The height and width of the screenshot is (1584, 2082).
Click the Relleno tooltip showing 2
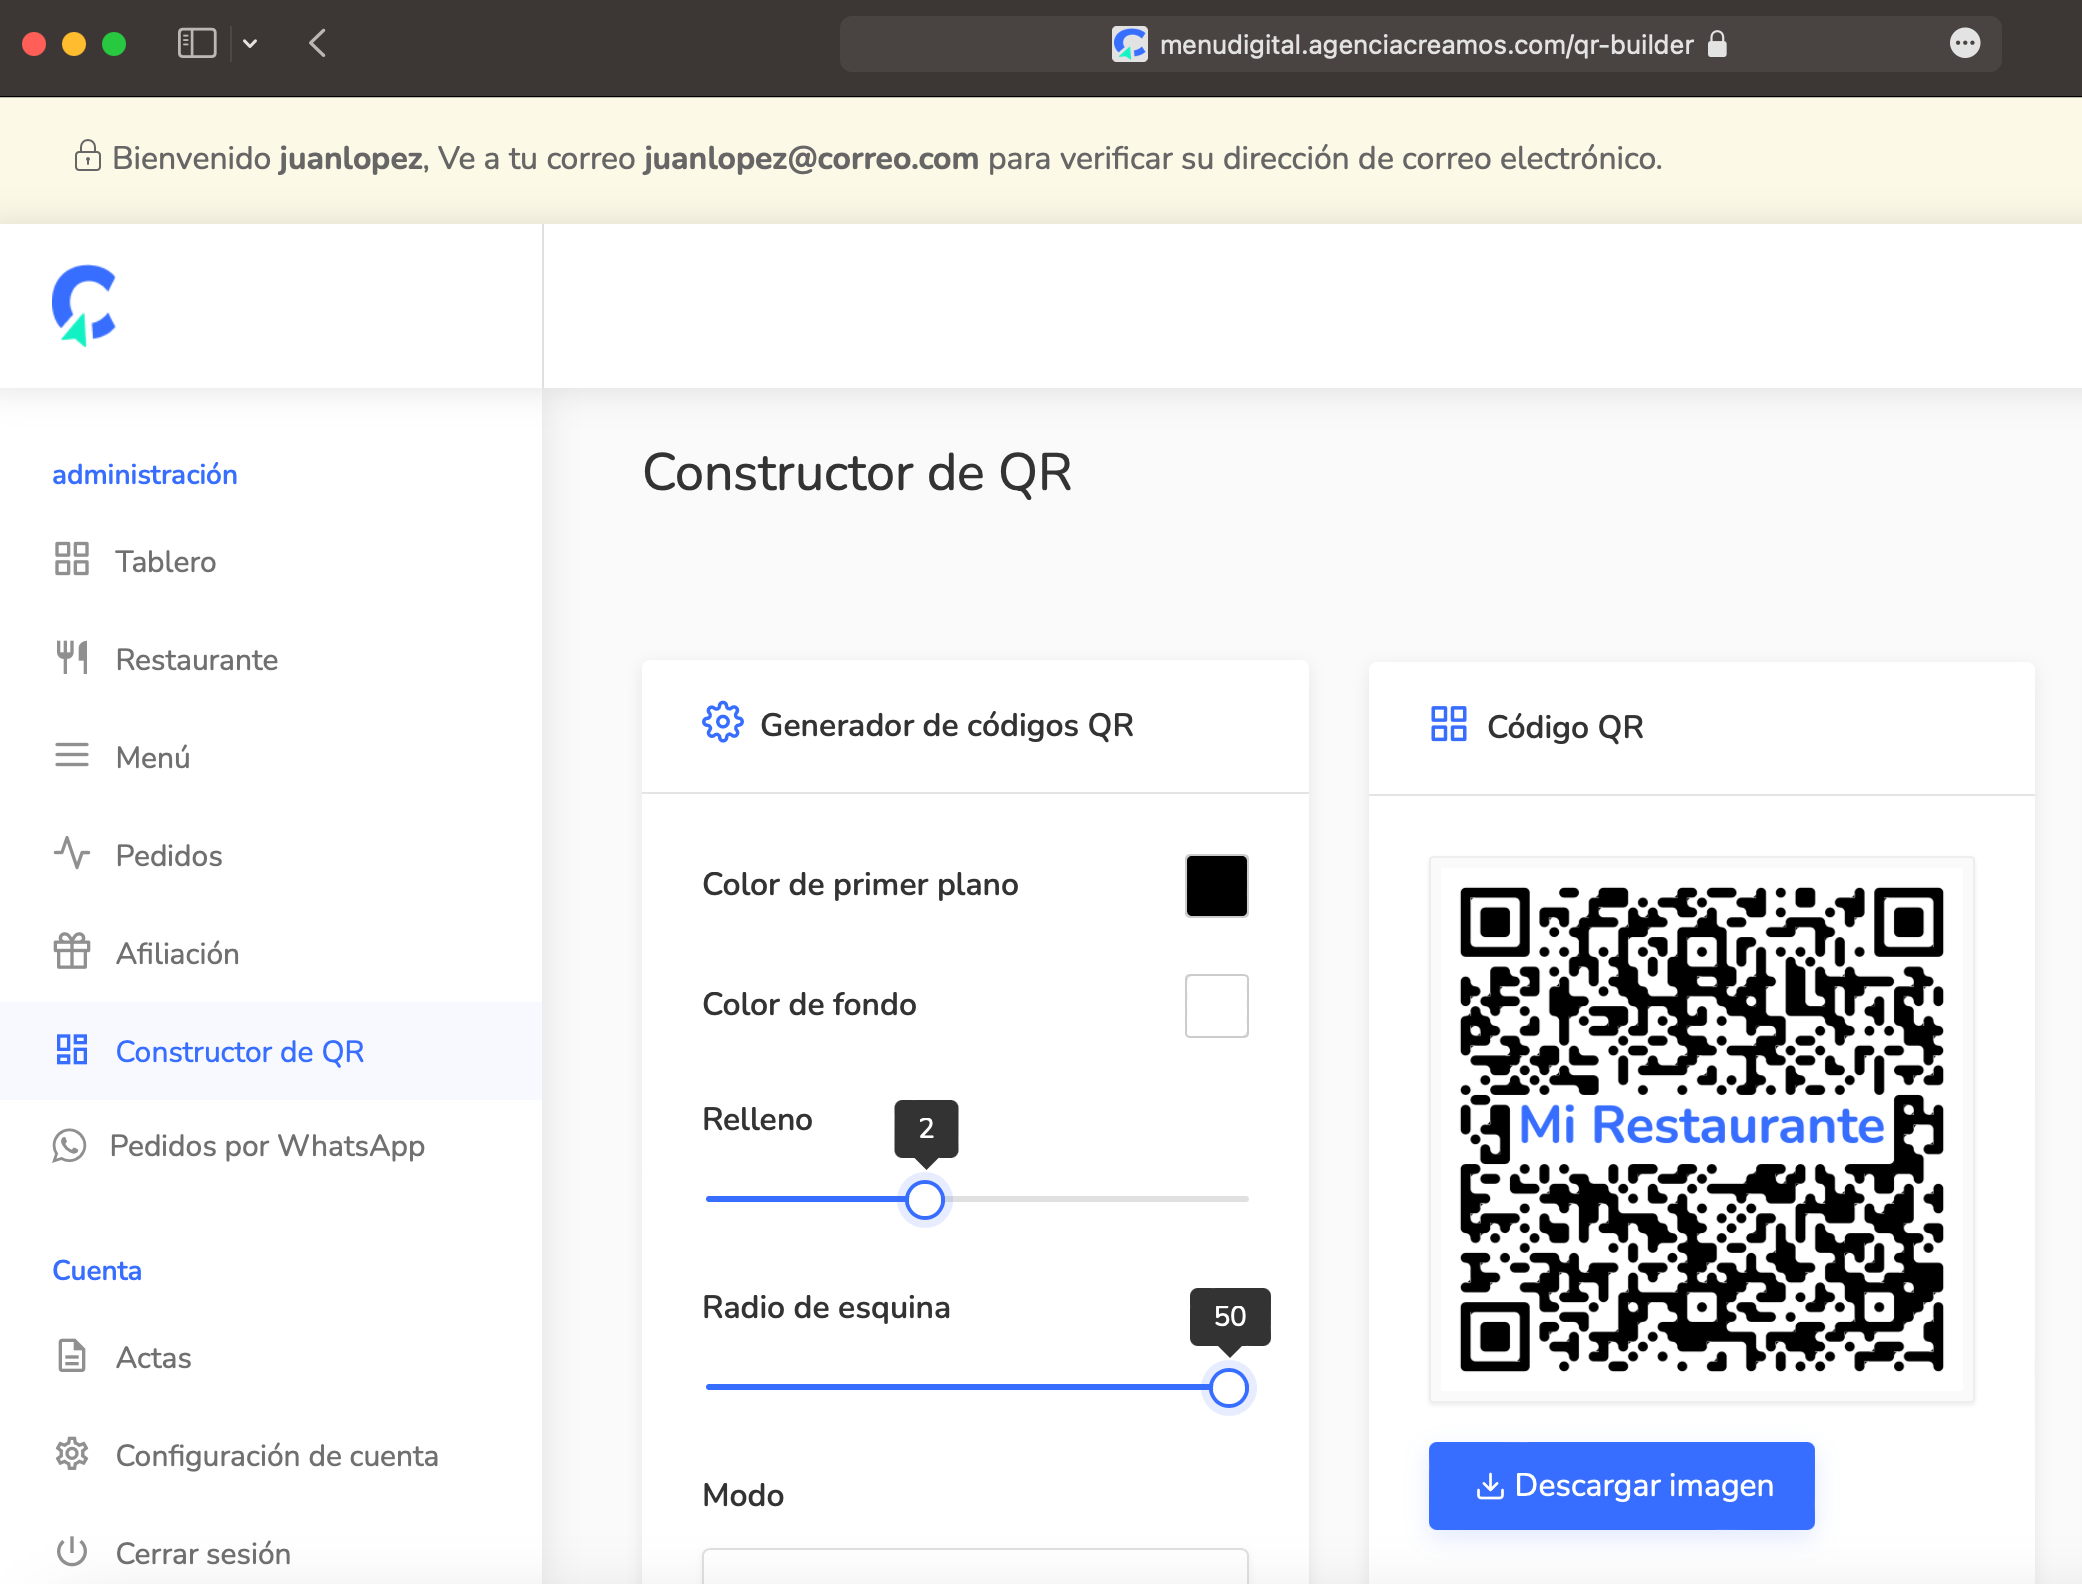pos(926,1129)
